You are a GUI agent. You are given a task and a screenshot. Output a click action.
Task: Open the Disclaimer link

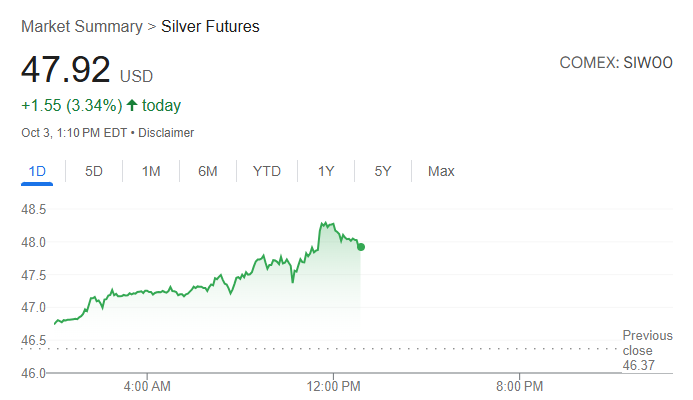(x=166, y=132)
